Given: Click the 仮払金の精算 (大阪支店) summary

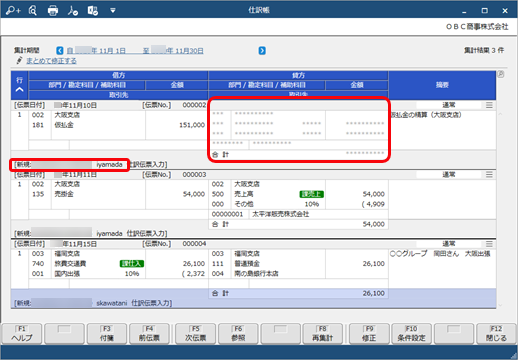Looking at the screenshot, I should [426, 115].
